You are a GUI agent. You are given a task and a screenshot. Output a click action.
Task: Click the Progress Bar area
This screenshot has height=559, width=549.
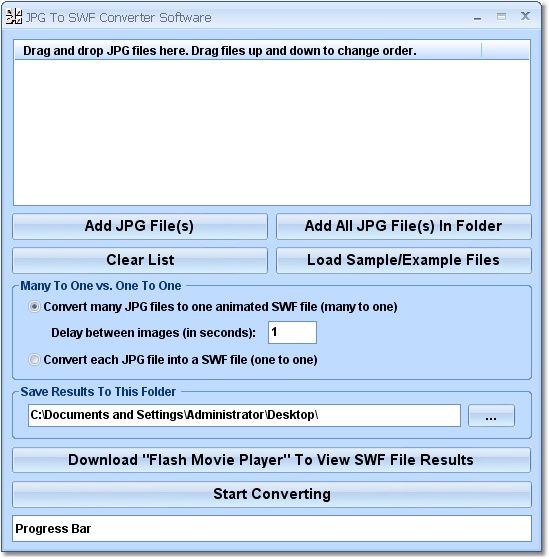[x=272, y=528]
